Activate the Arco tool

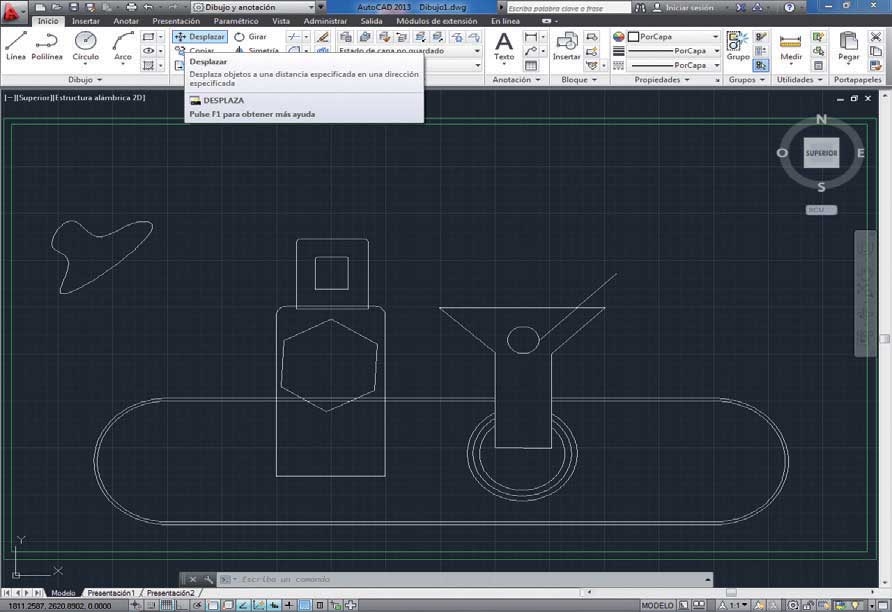123,45
